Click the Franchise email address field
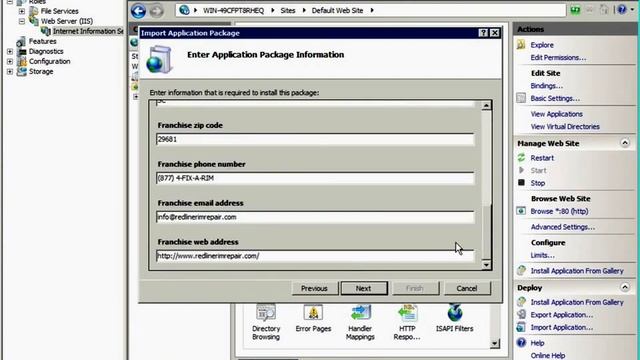The height and width of the screenshot is (360, 640). click(315, 217)
